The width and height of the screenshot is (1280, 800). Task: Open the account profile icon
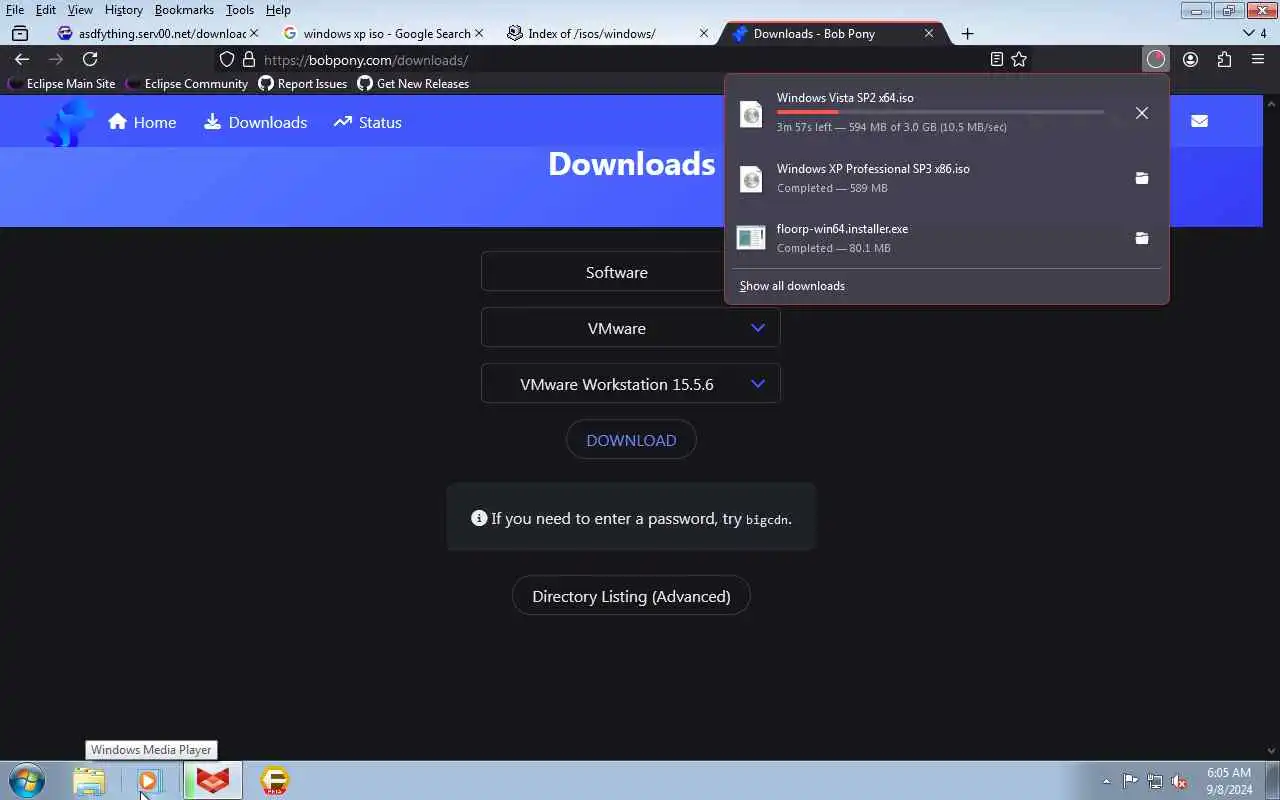pos(1190,59)
